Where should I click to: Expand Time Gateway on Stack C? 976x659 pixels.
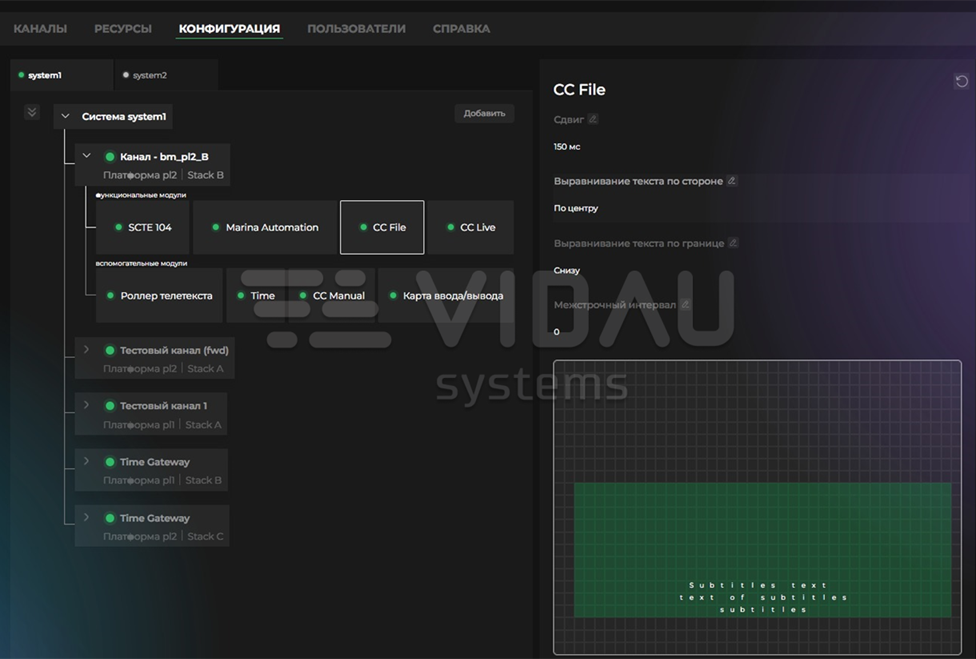click(x=87, y=517)
